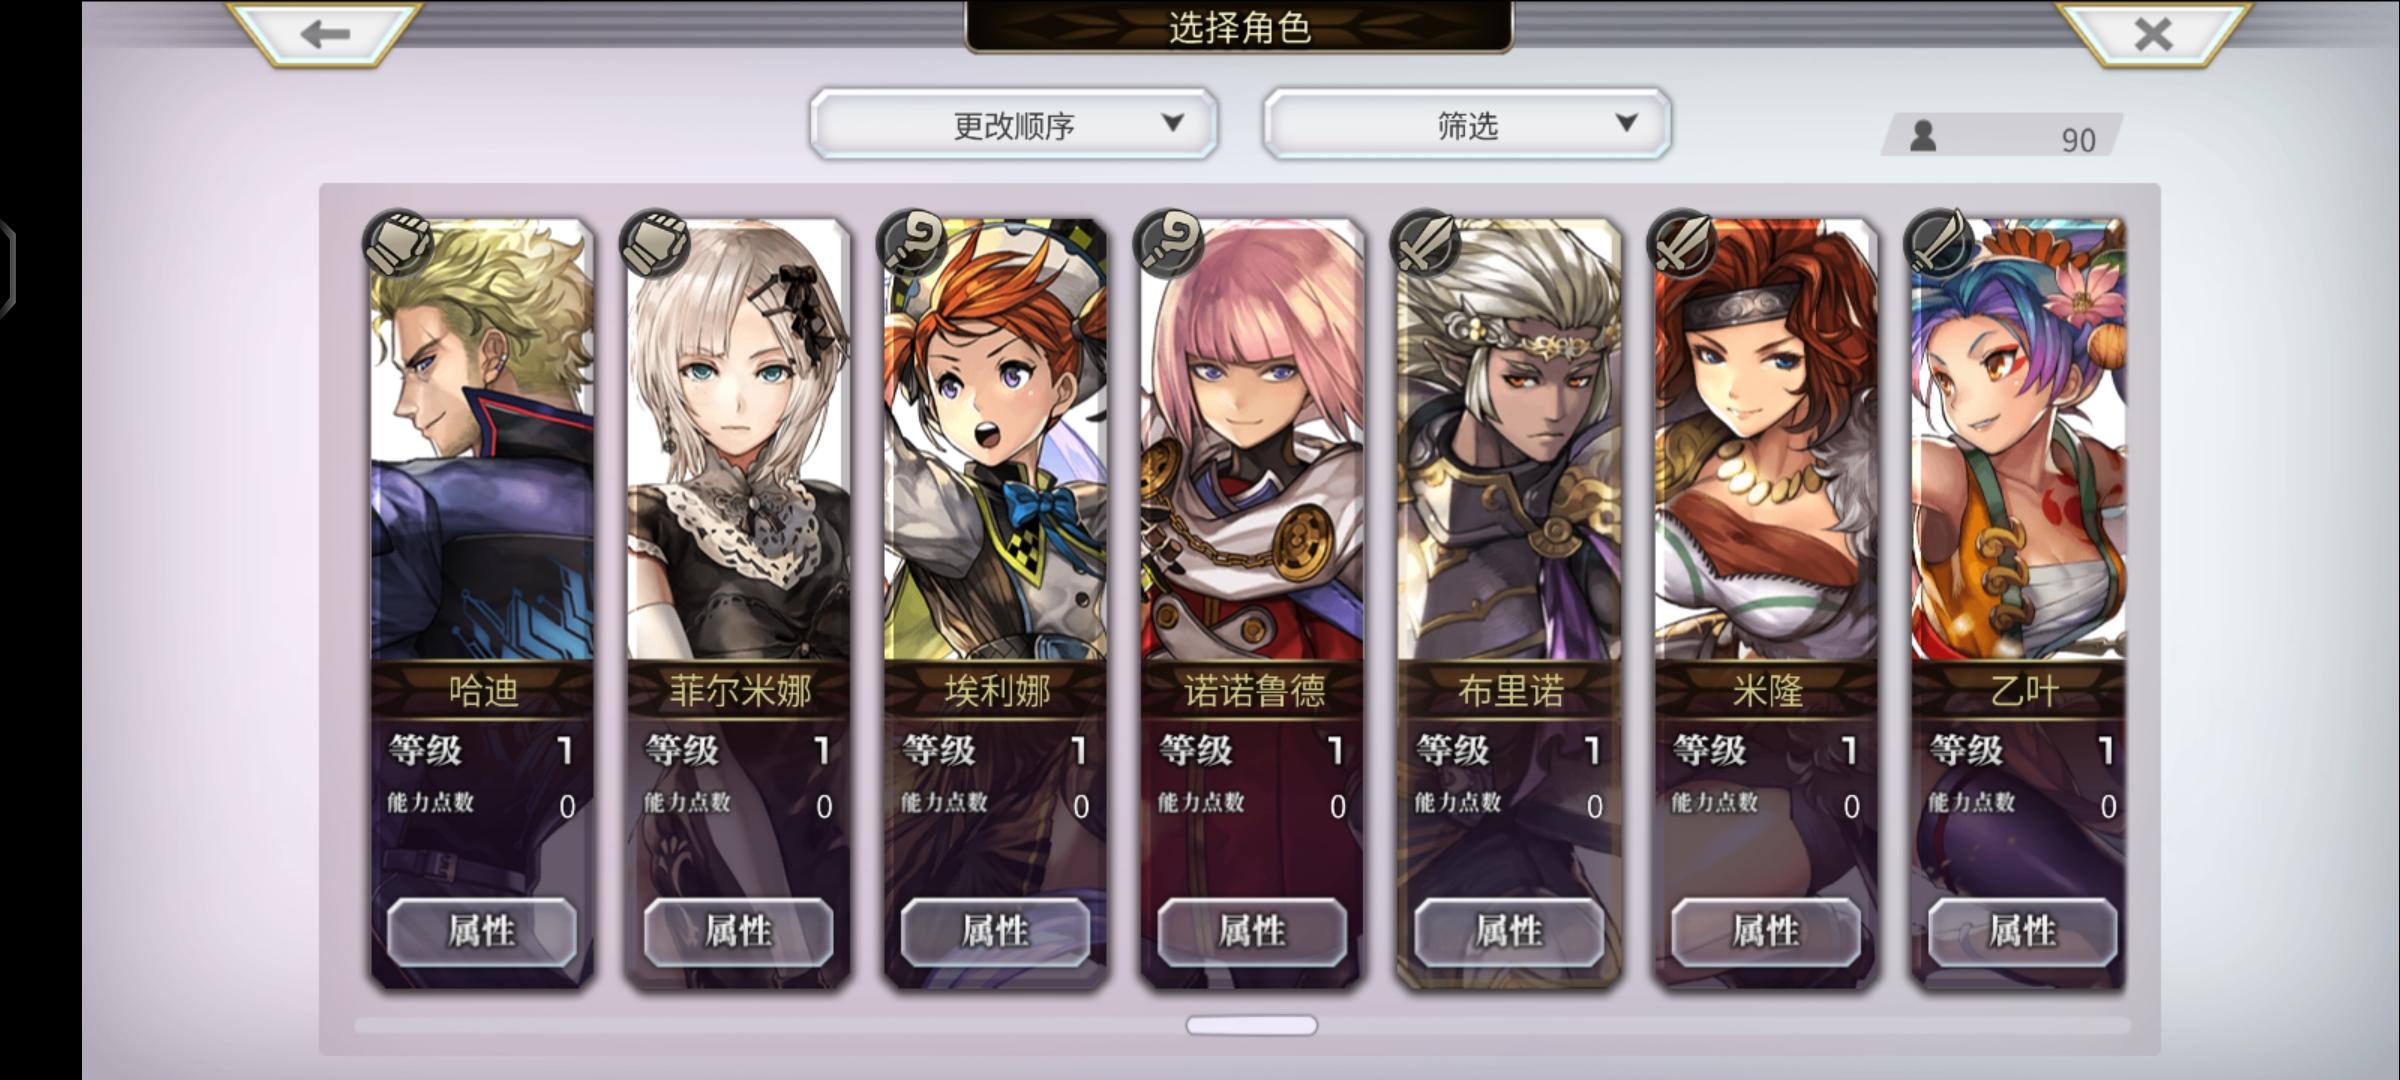Click the sword class icon on 米隆
The image size is (2400, 1080).
tap(1682, 243)
